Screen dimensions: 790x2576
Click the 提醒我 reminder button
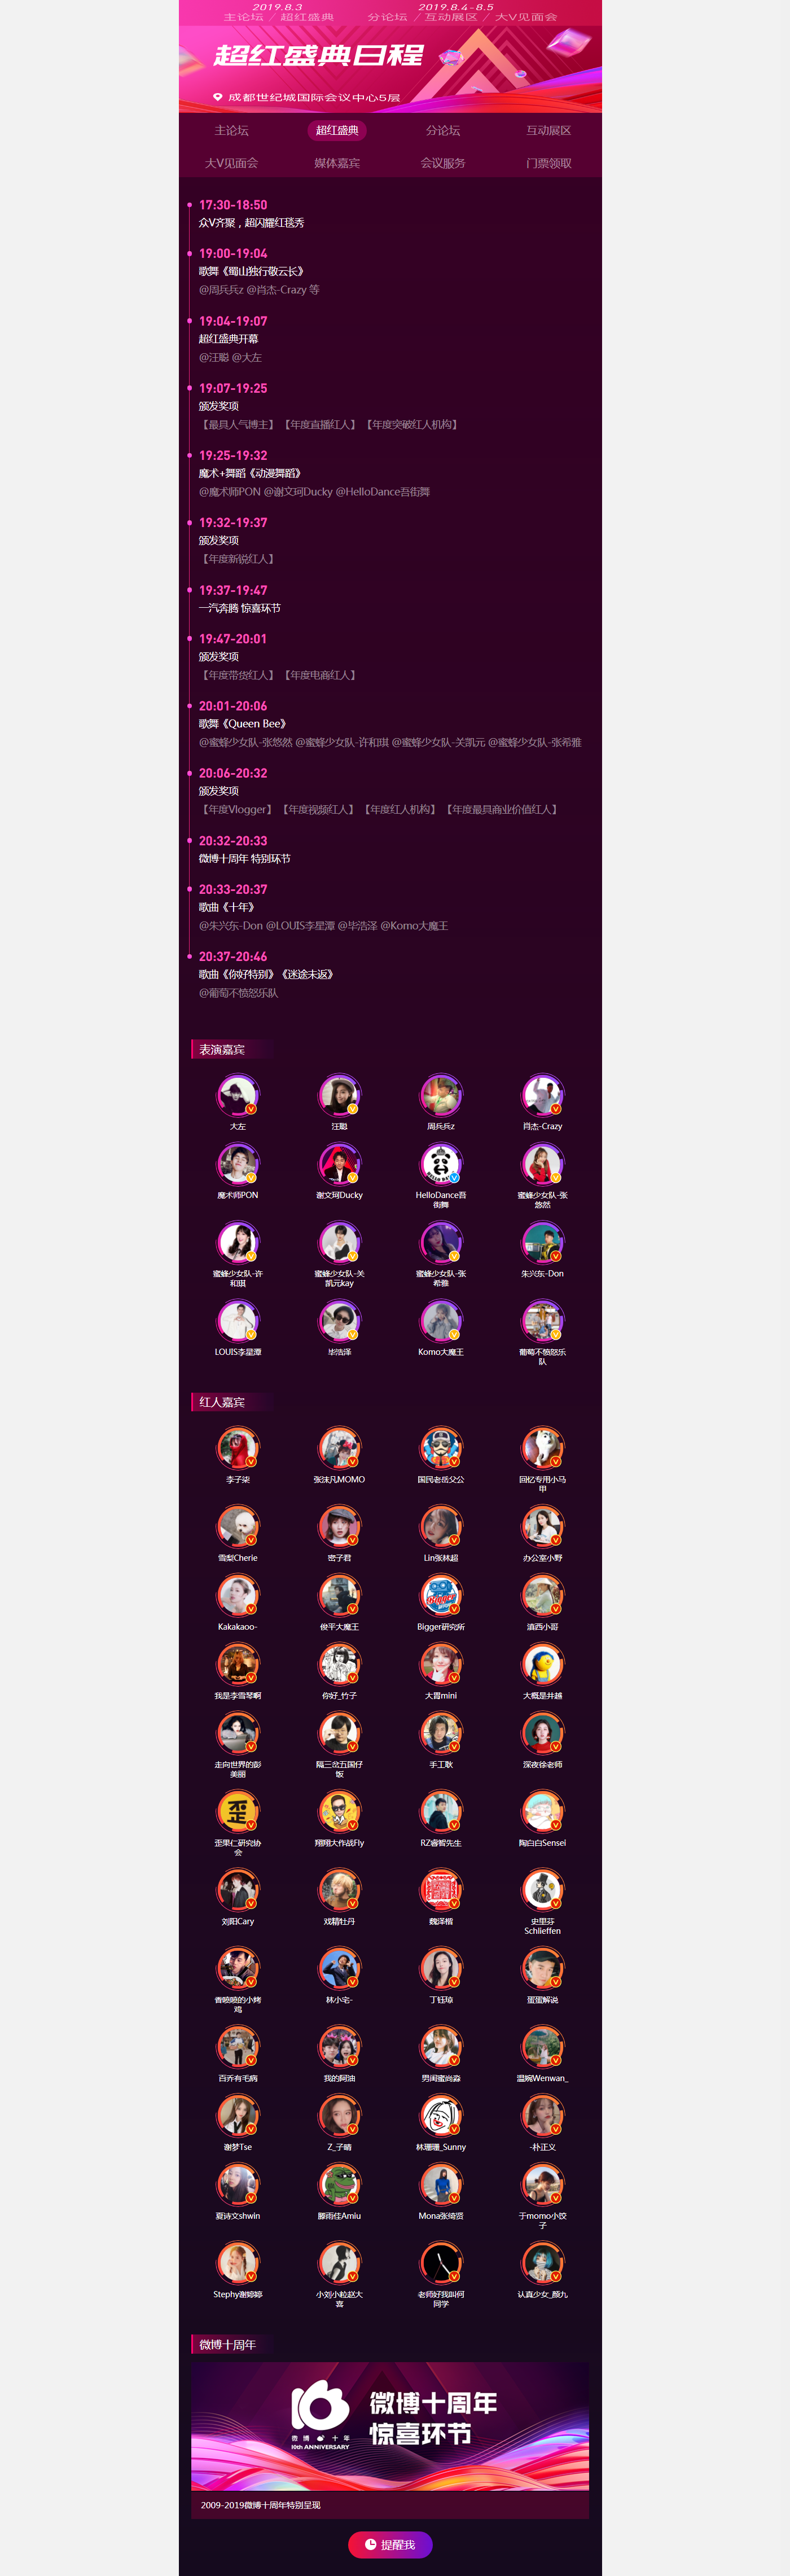click(390, 2544)
